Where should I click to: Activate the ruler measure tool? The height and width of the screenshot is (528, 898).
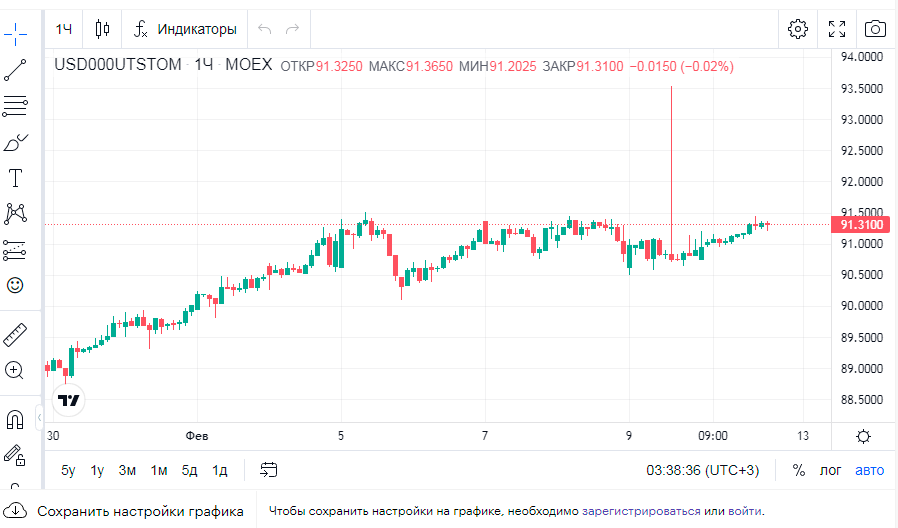(15, 334)
